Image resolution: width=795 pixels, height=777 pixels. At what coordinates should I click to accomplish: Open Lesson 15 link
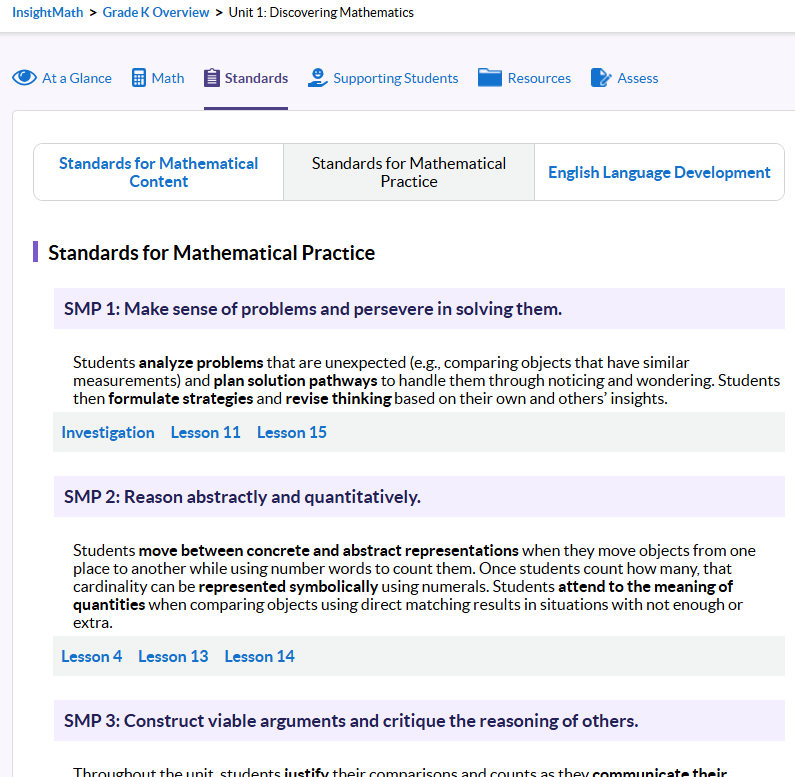point(291,433)
